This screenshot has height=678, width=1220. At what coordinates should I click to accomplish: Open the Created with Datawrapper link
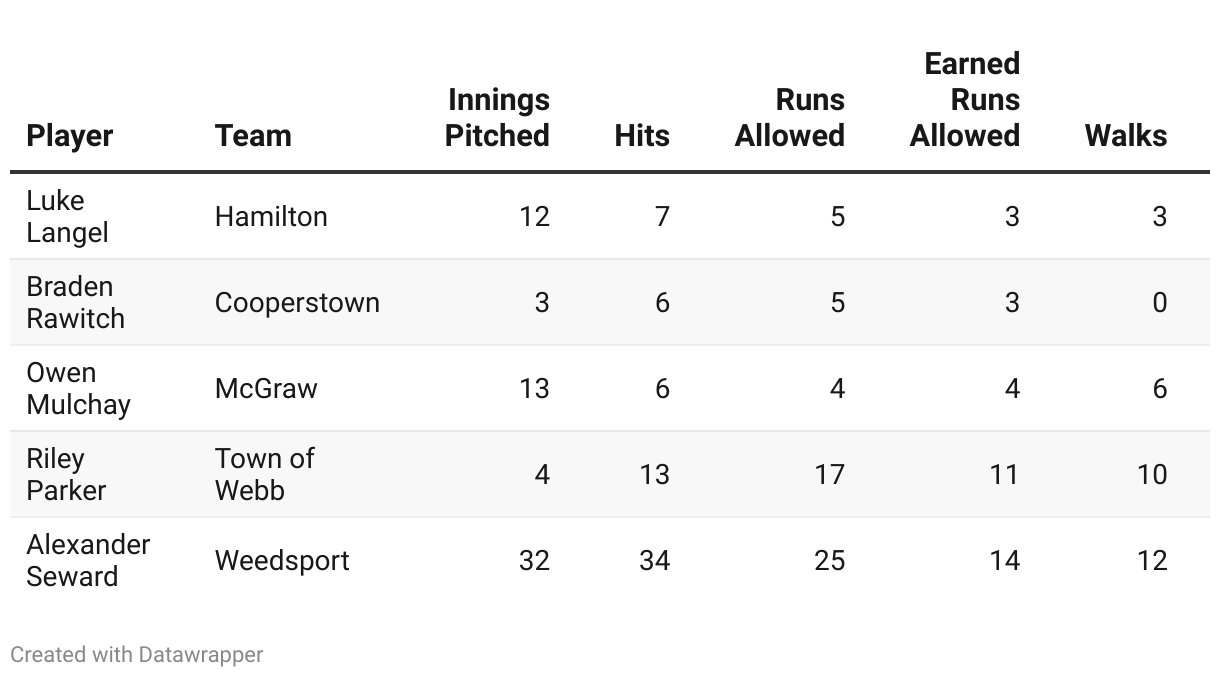point(137,655)
